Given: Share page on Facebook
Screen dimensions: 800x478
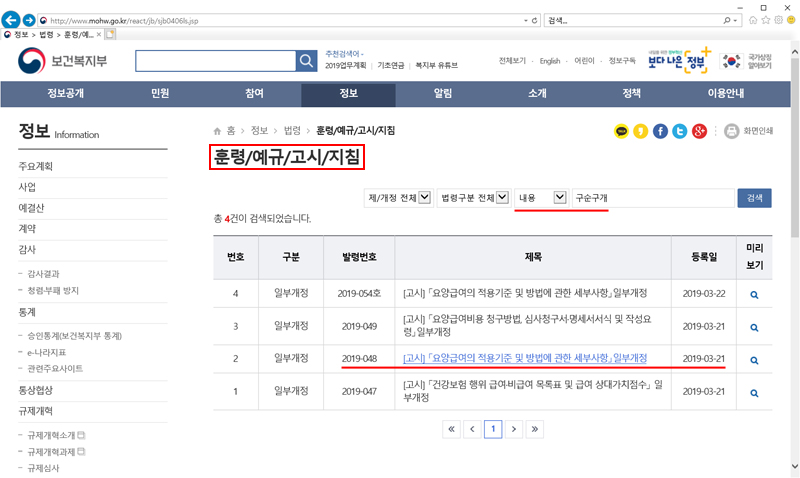Looking at the screenshot, I should 660,131.
